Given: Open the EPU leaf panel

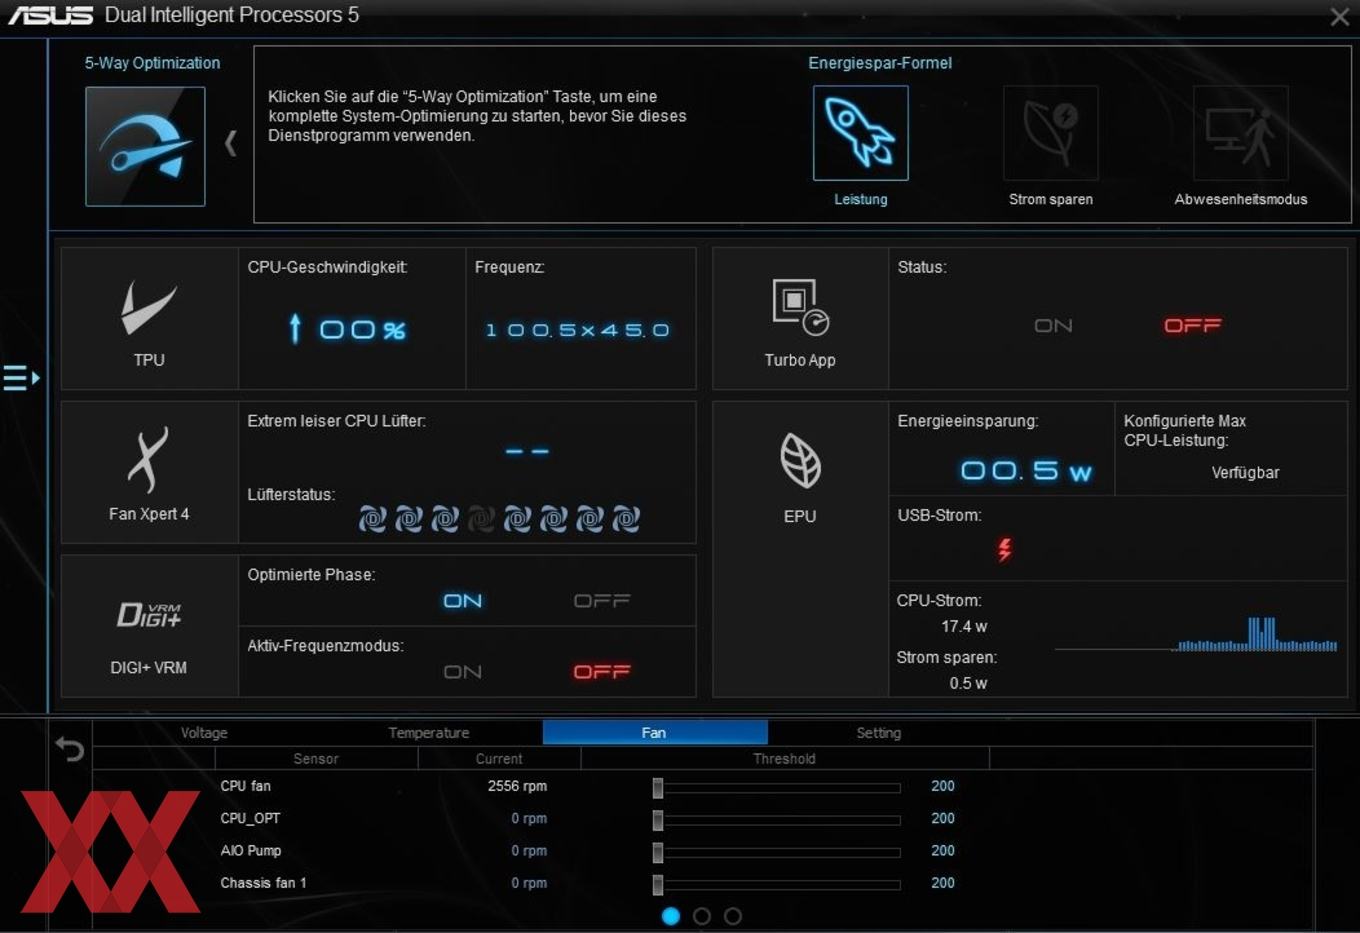Looking at the screenshot, I should coord(800,550).
